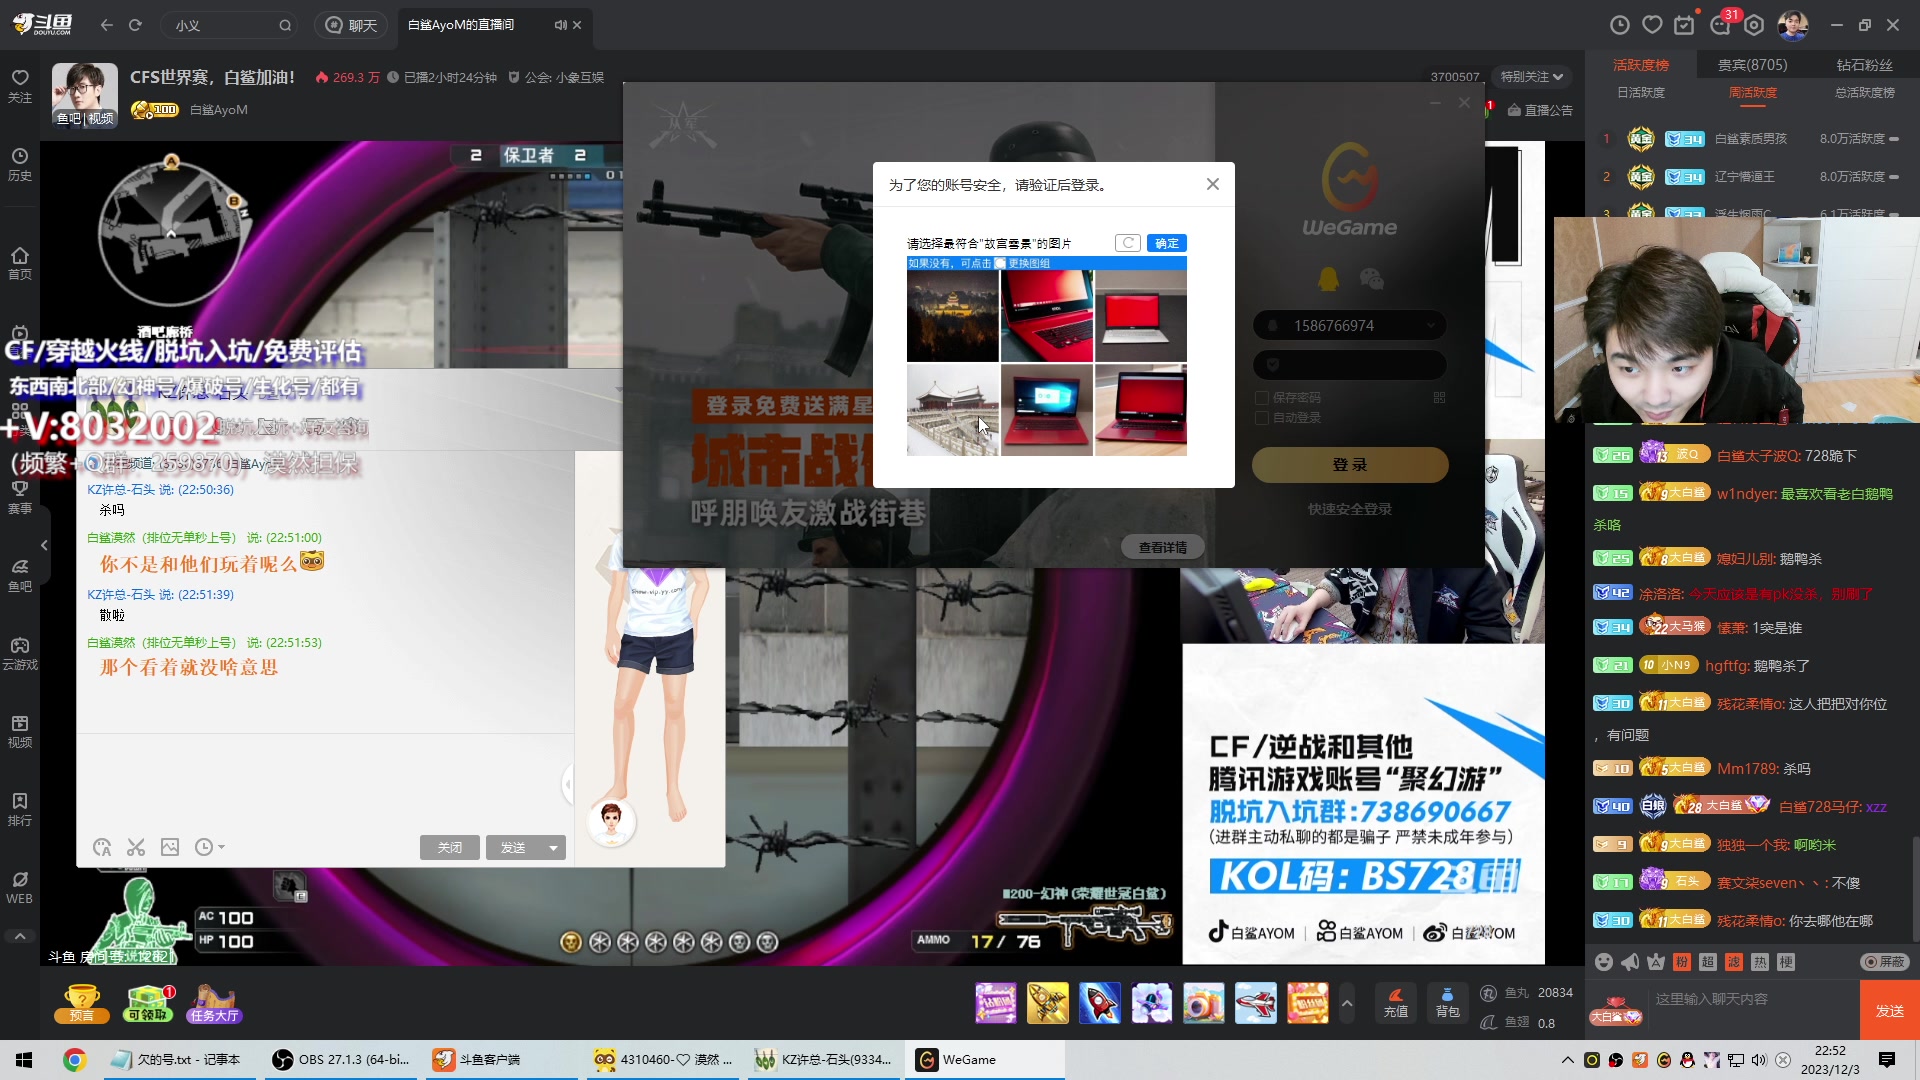1920x1080 pixels.
Task: Collapse the left sidebar bottom chevron
Action: pyautogui.click(x=20, y=937)
